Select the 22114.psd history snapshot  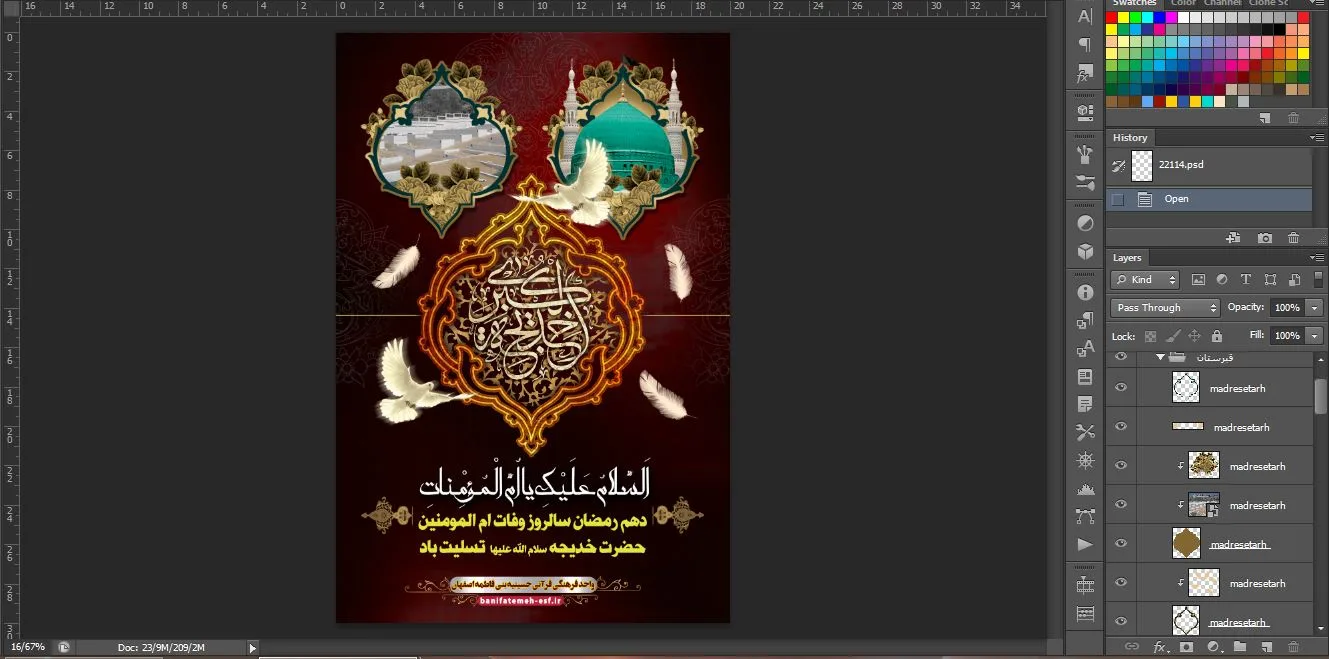1208,165
